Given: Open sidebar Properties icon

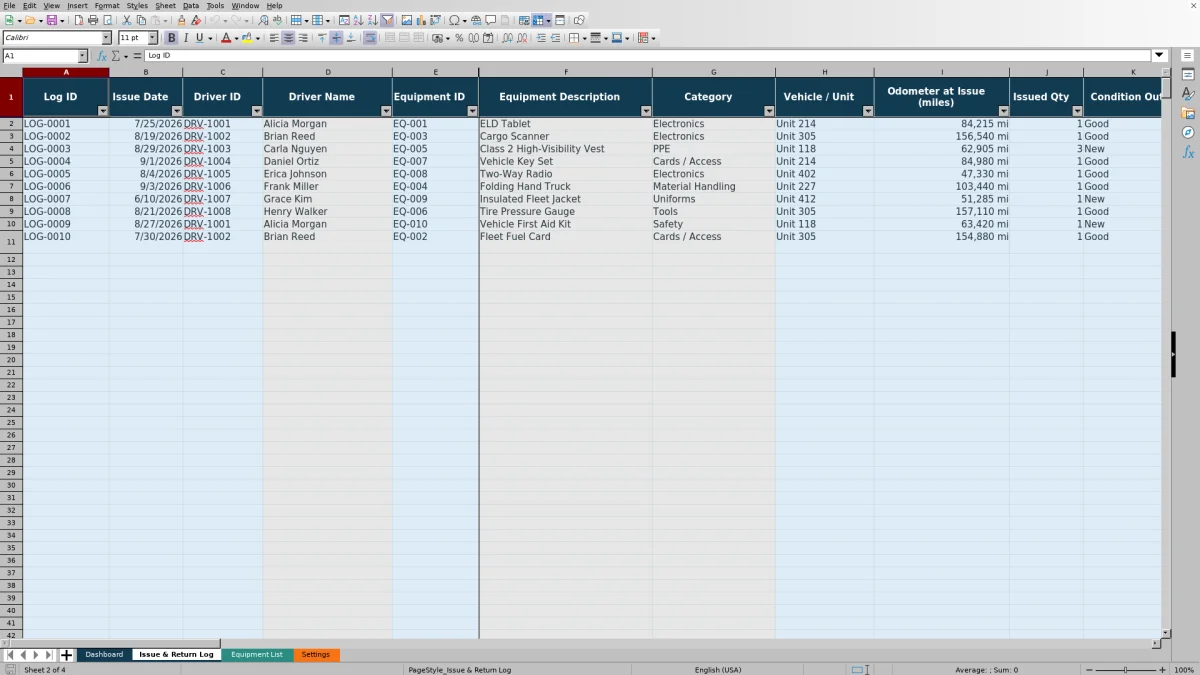Looking at the screenshot, I should [x=1188, y=75].
